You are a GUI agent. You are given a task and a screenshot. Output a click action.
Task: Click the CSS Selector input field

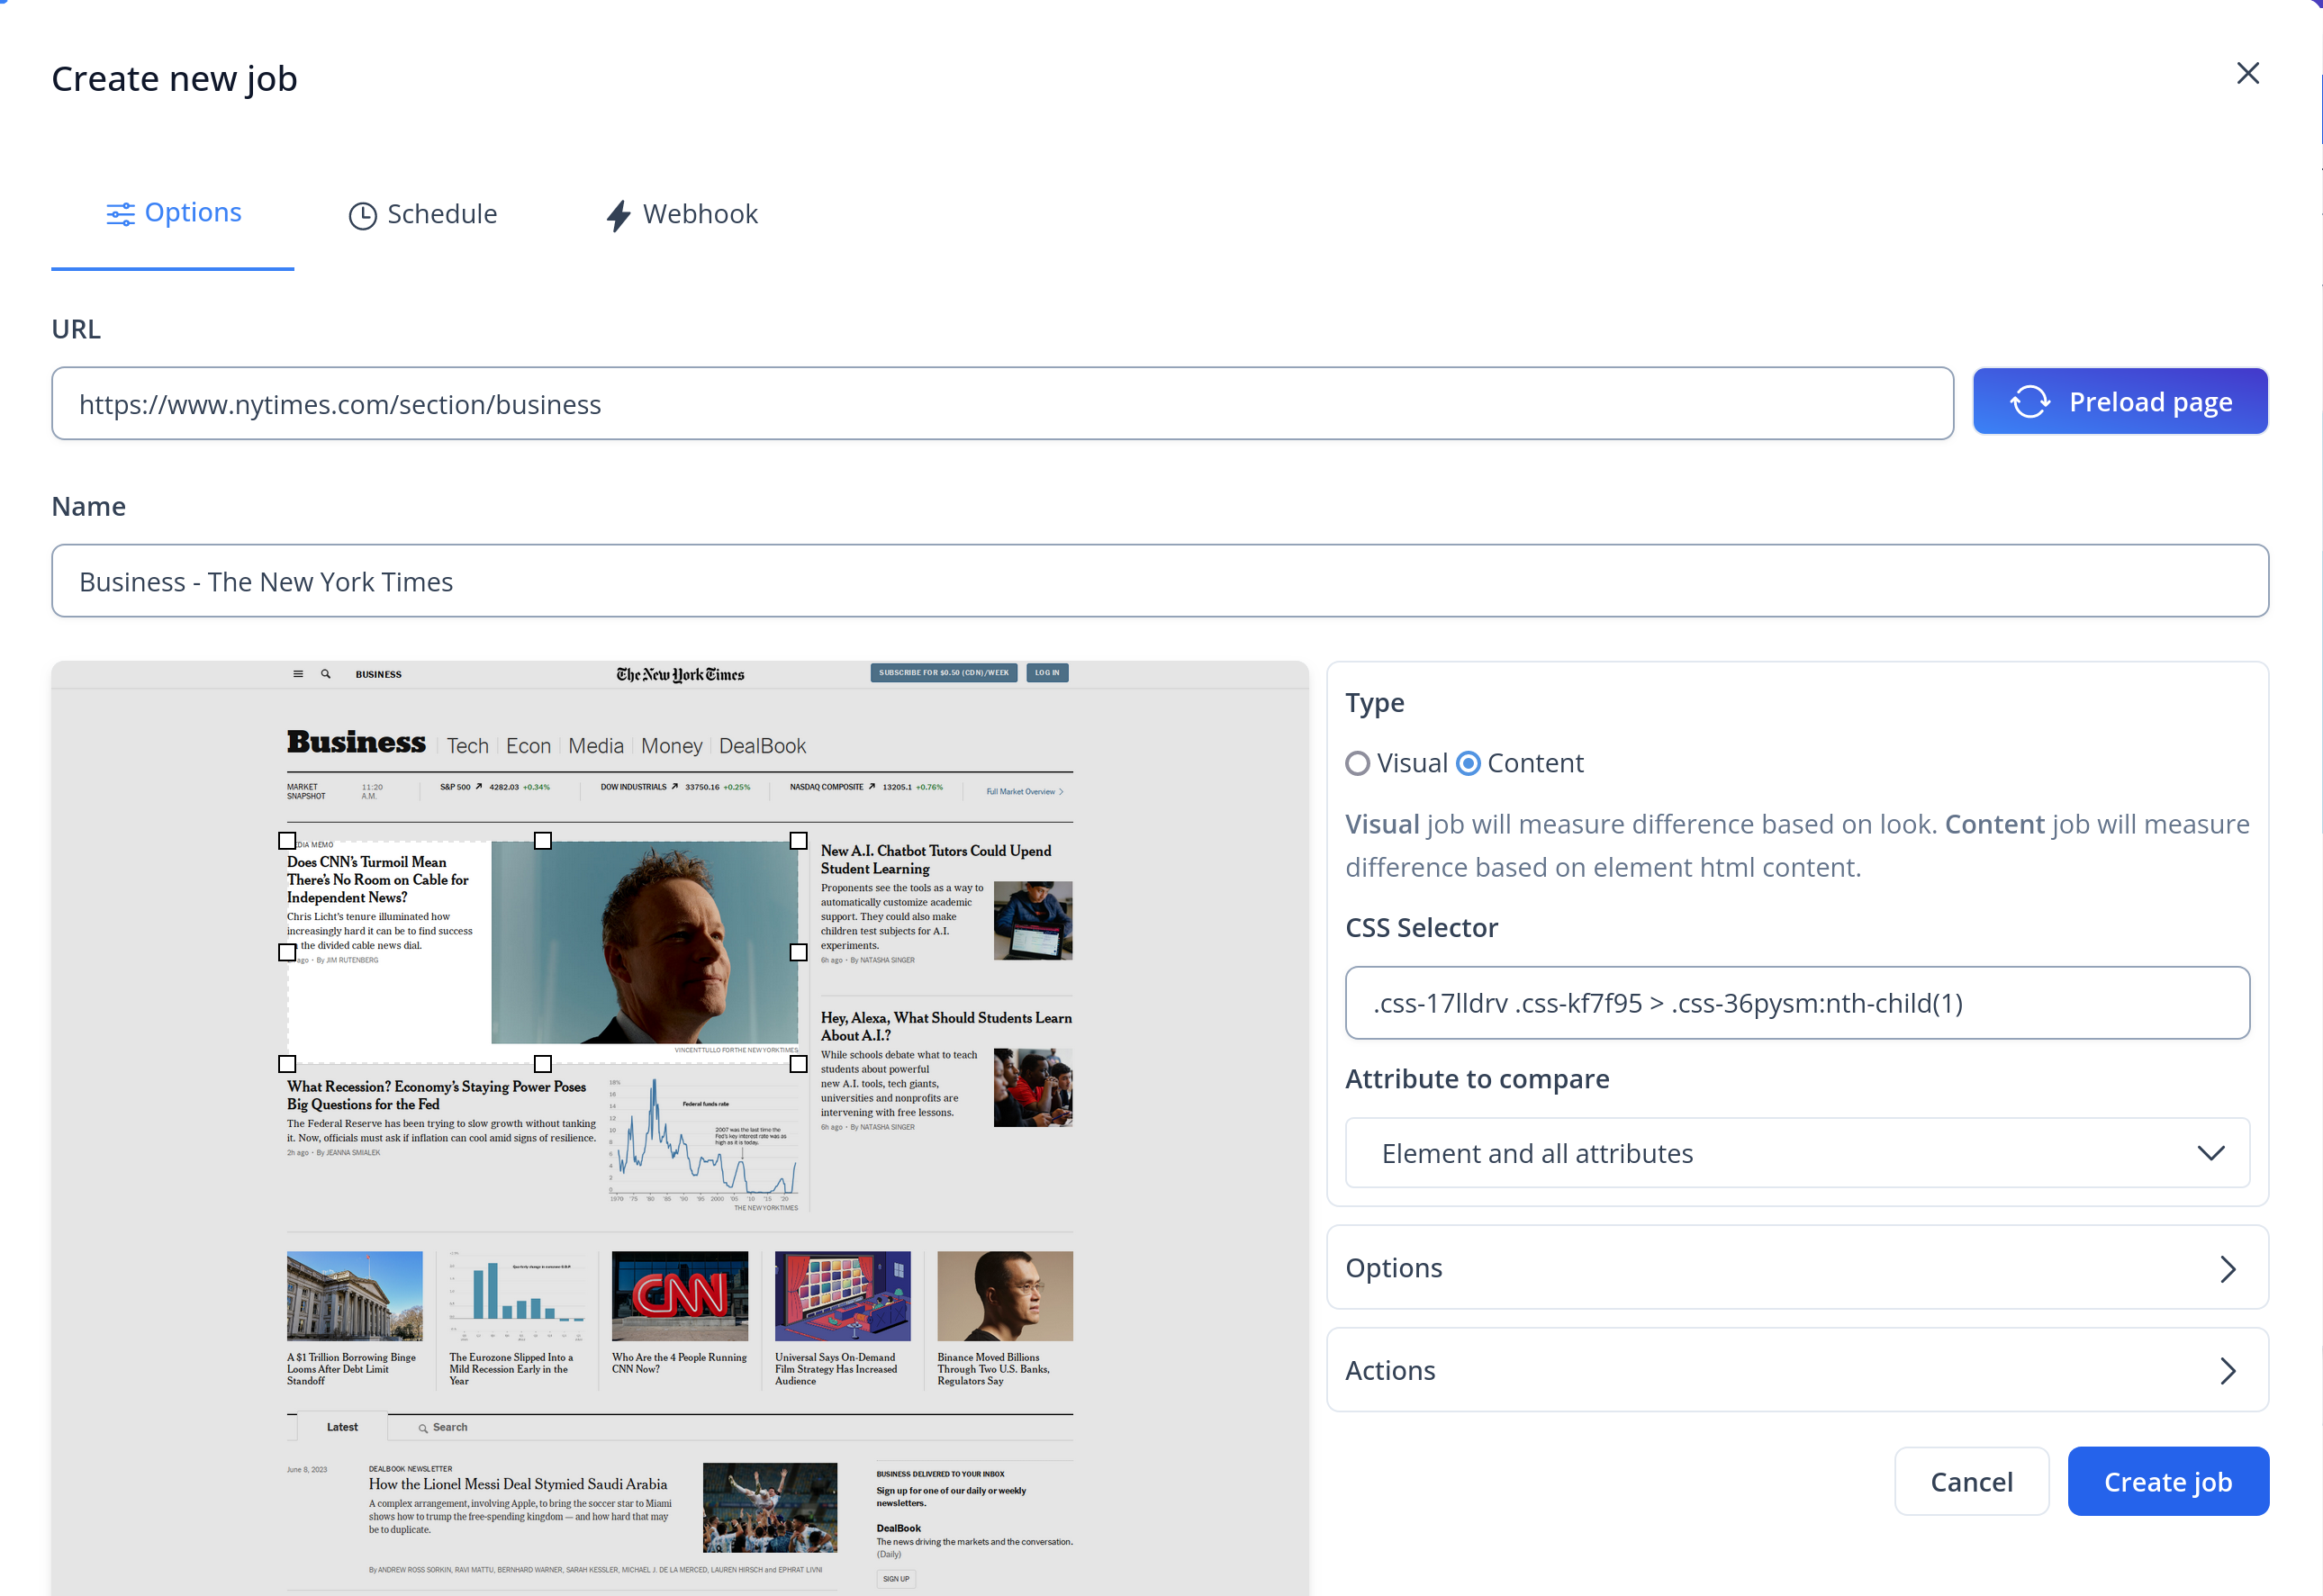tap(1797, 1003)
